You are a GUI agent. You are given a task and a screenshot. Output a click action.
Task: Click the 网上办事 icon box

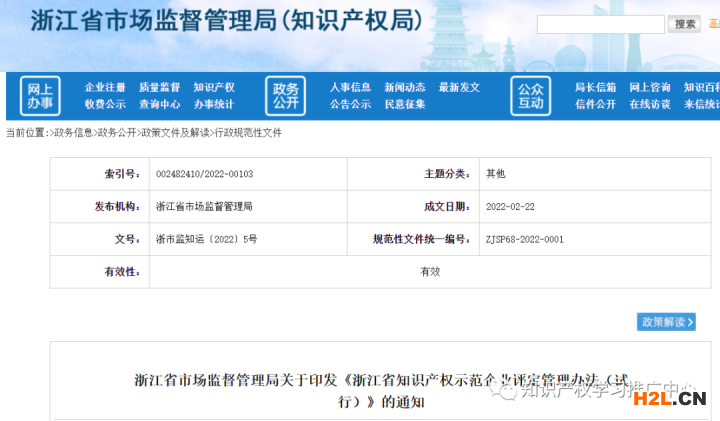click(40, 96)
